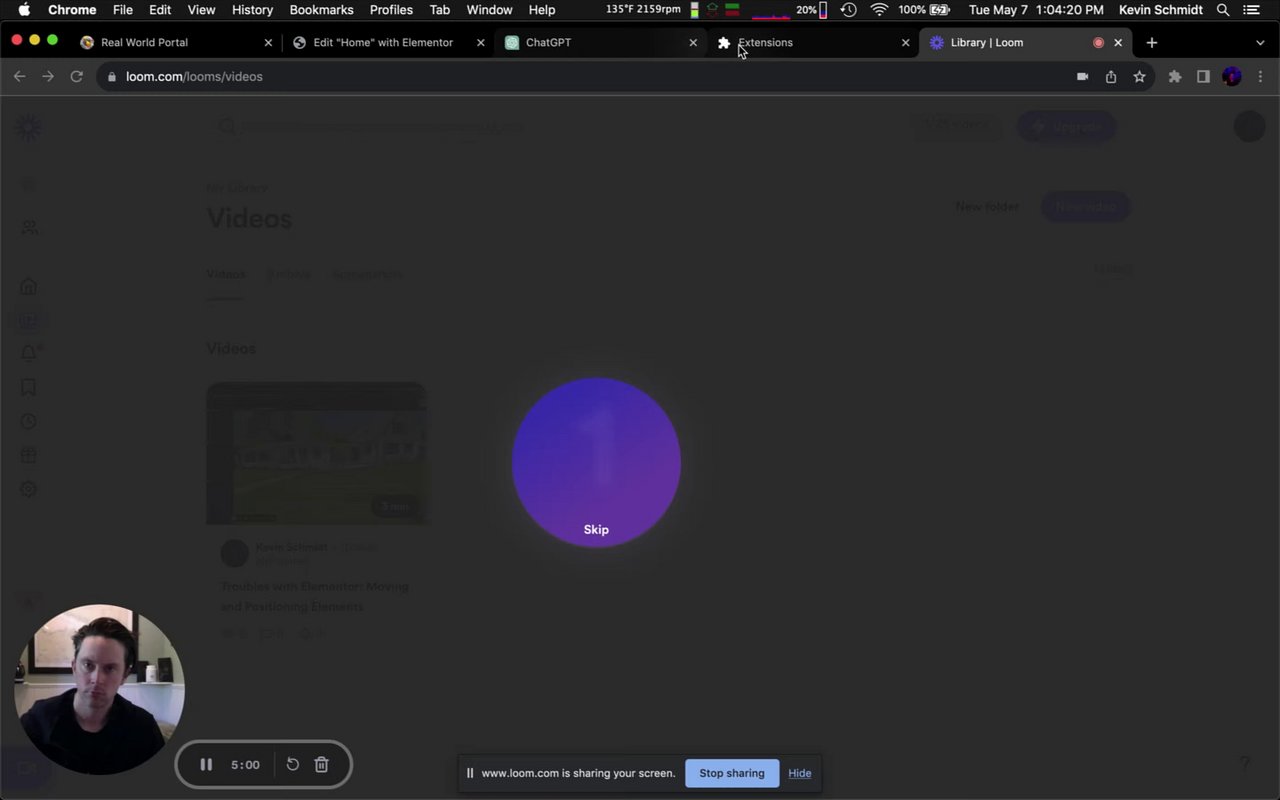Click the Kevin Schmidt user menu
The width and height of the screenshot is (1280, 800).
pyautogui.click(x=1161, y=10)
